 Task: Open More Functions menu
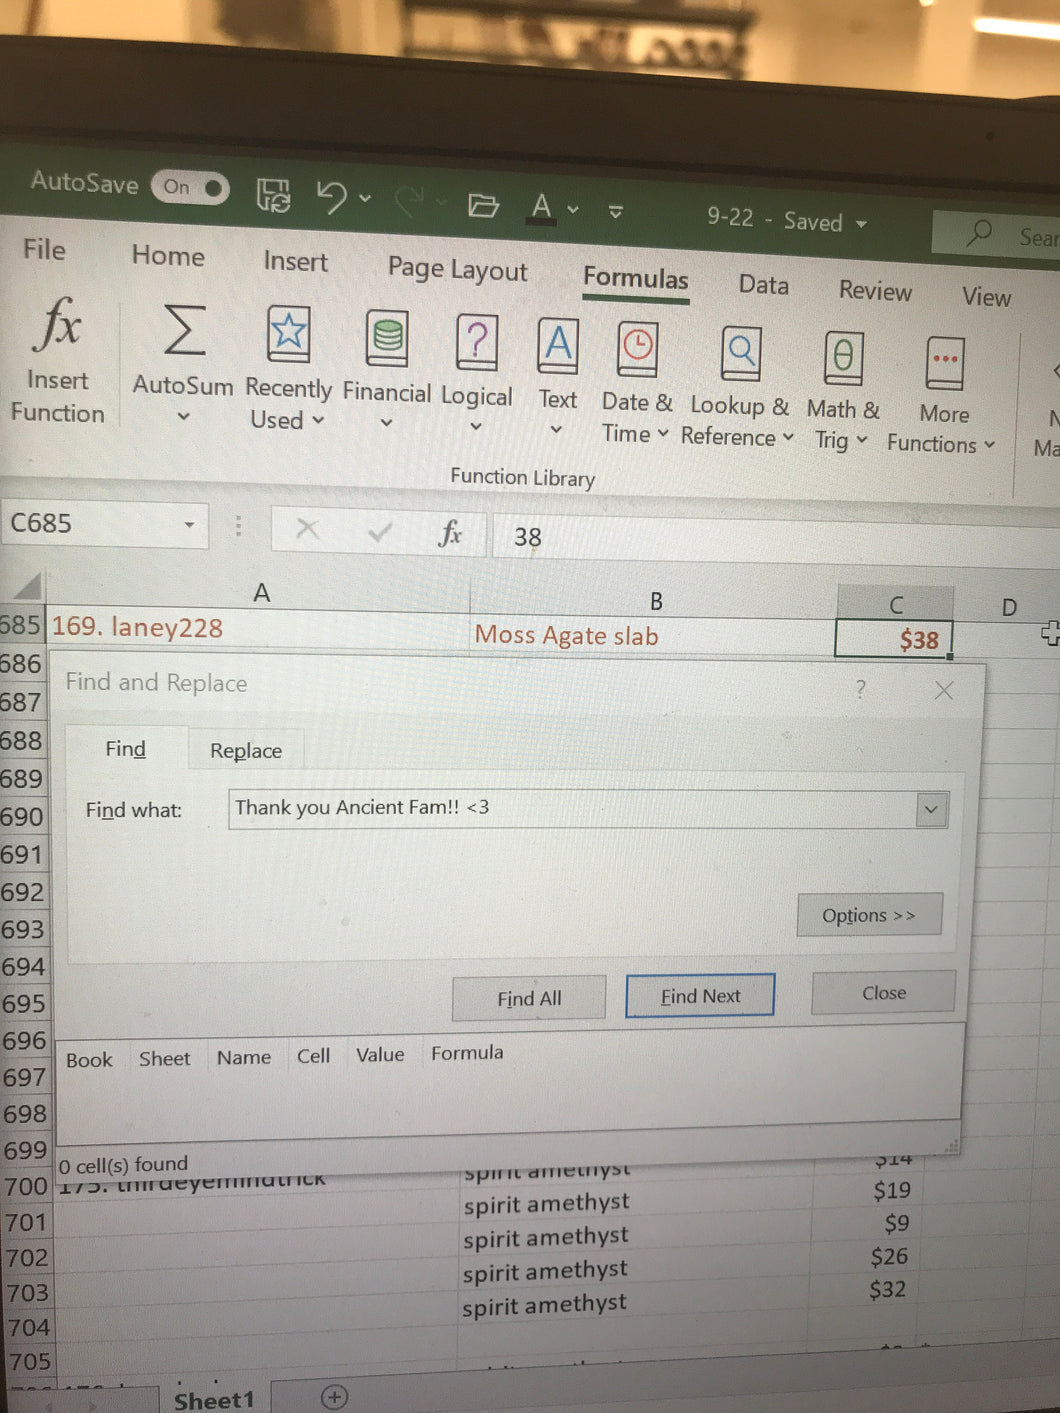tap(941, 397)
